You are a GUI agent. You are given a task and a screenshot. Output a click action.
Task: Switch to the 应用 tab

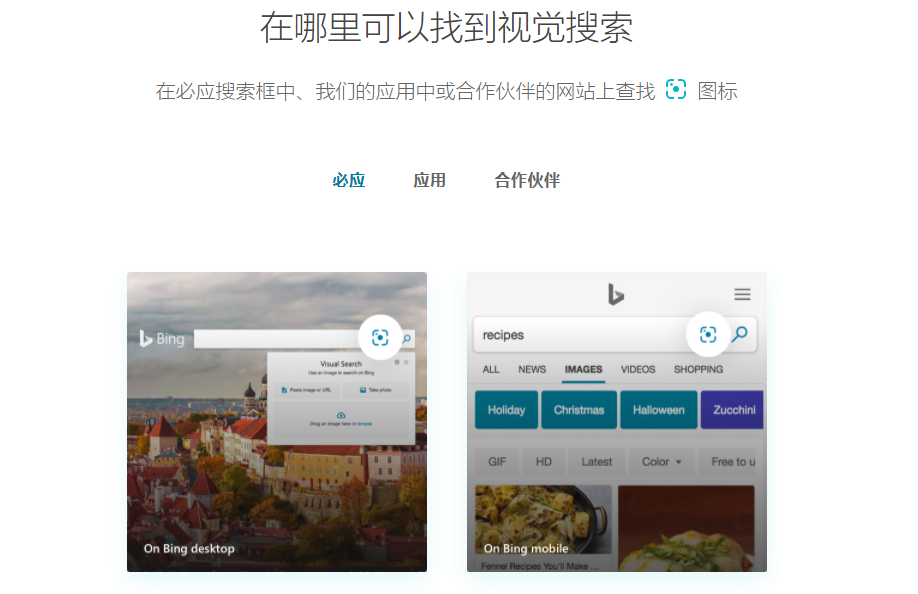point(430,180)
